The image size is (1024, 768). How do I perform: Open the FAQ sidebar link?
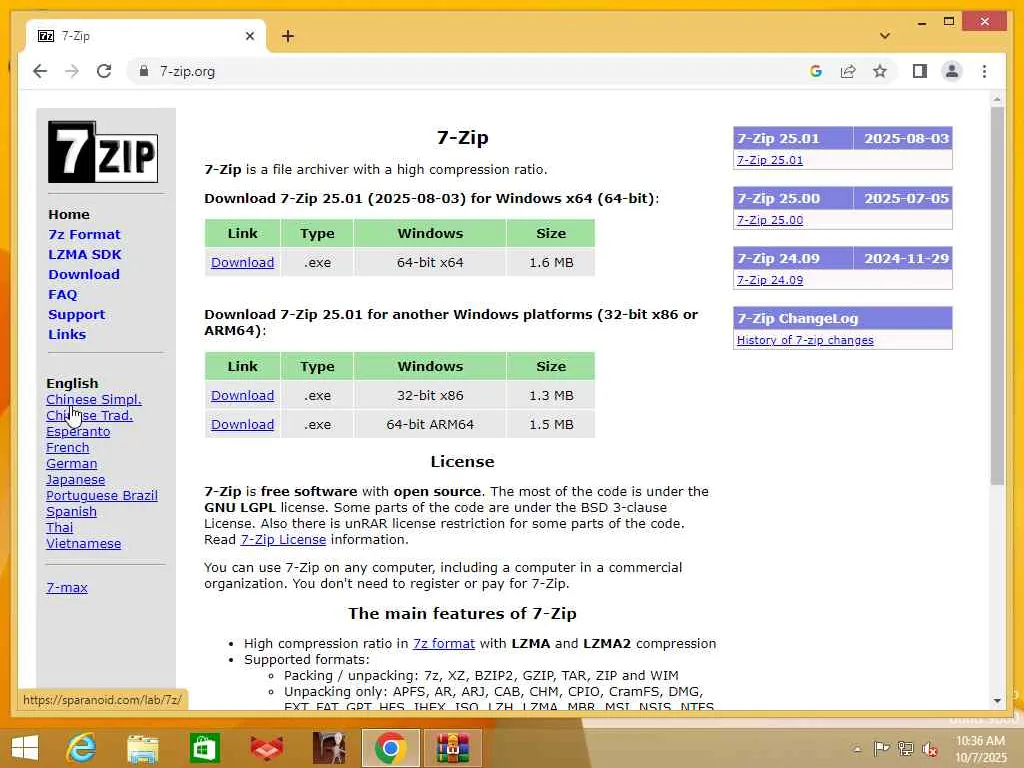click(x=62, y=295)
